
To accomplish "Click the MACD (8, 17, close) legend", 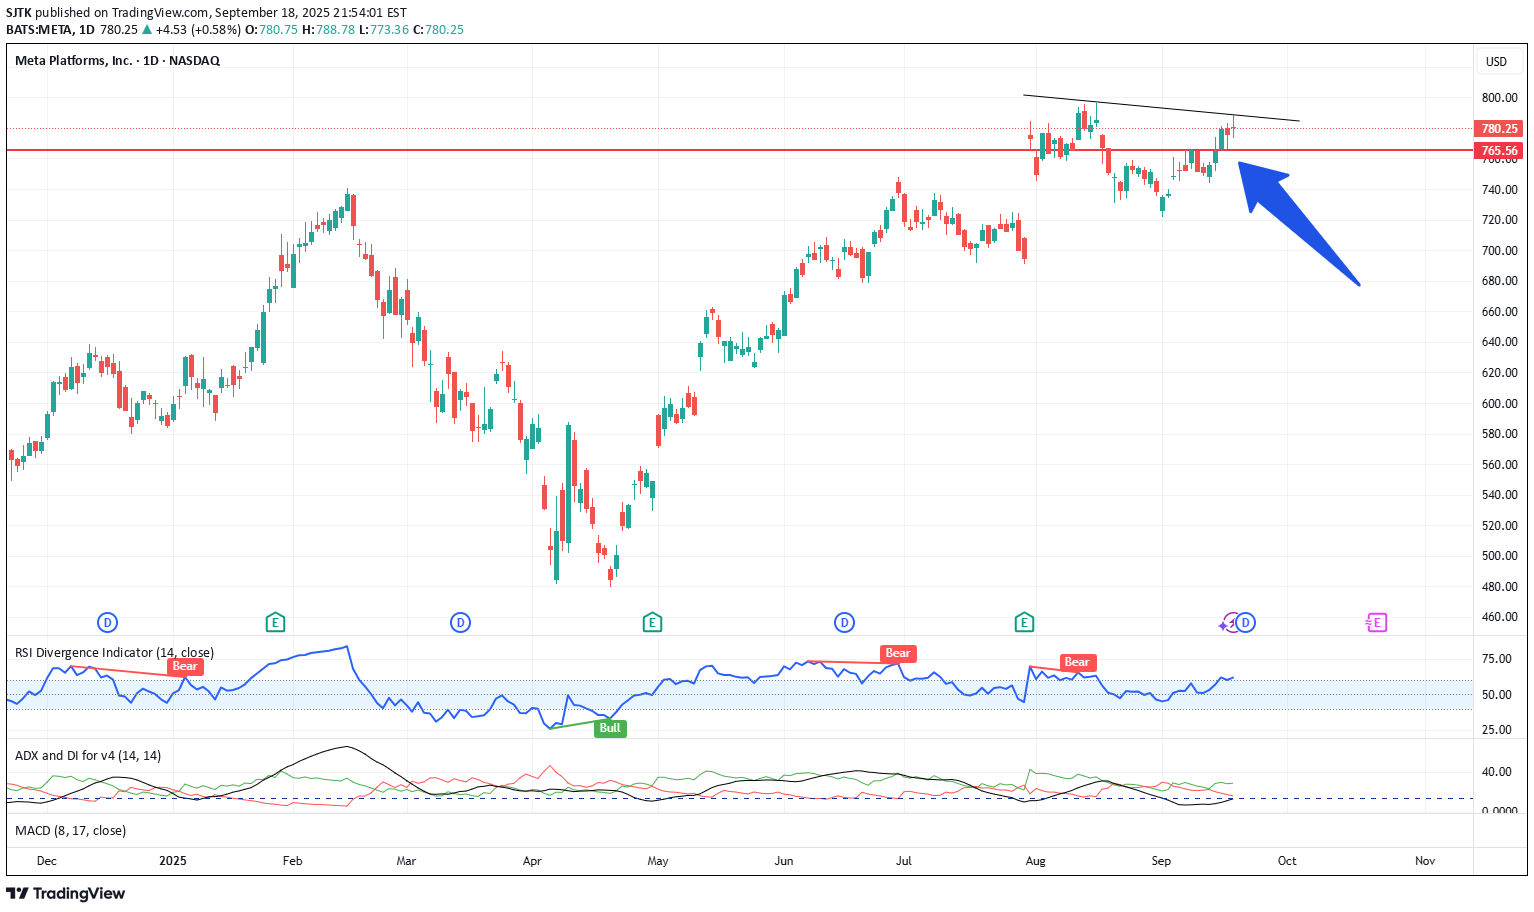I will click(70, 831).
